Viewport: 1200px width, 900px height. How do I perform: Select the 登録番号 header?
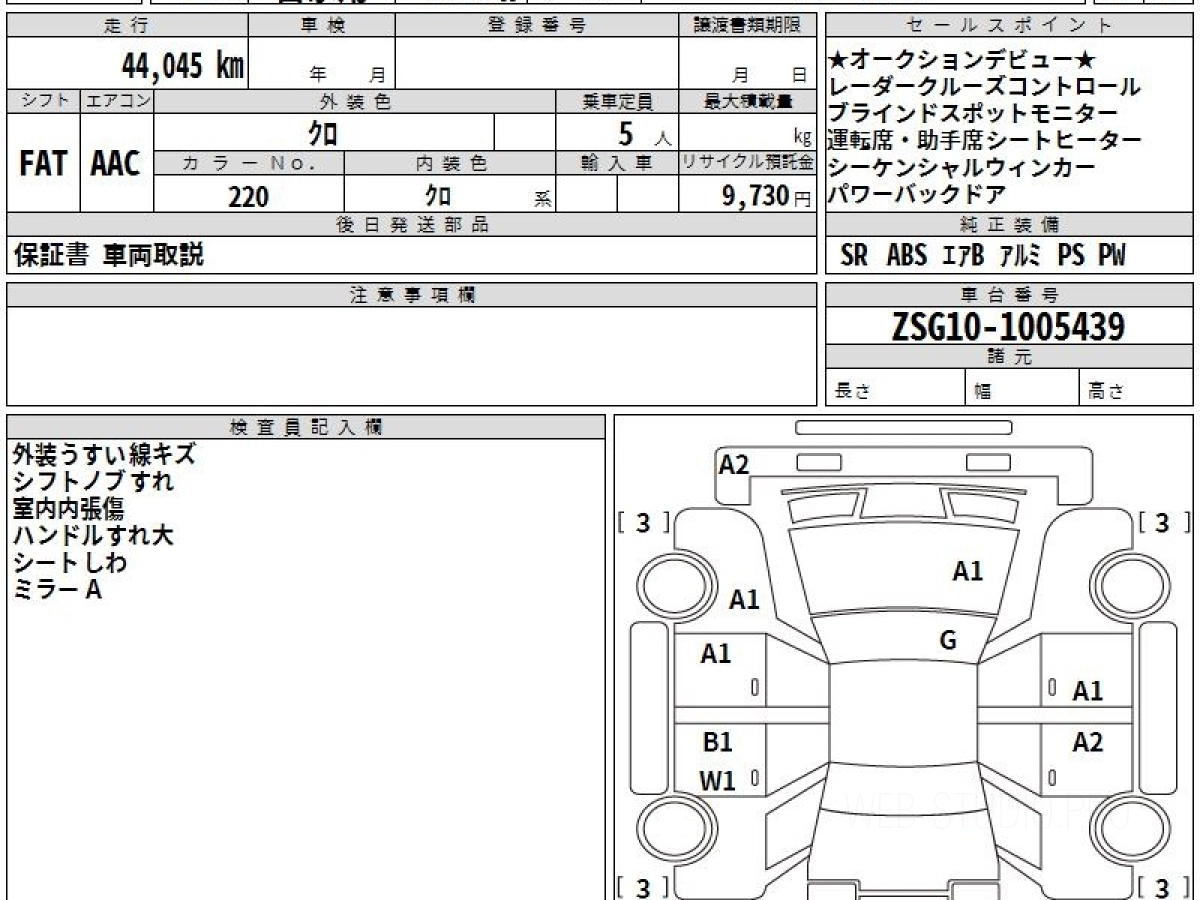click(x=536, y=26)
